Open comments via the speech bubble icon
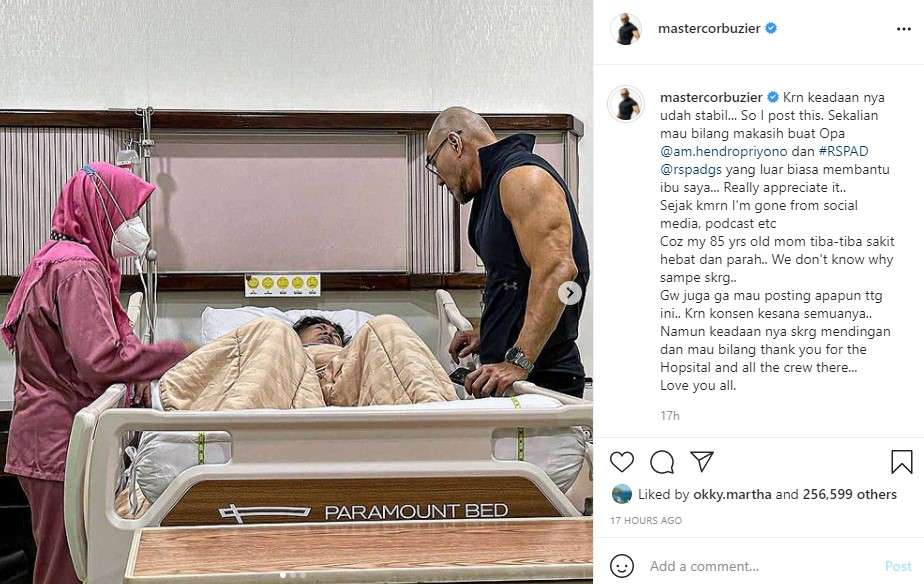Image resolution: width=924 pixels, height=584 pixels. pyautogui.click(x=662, y=462)
